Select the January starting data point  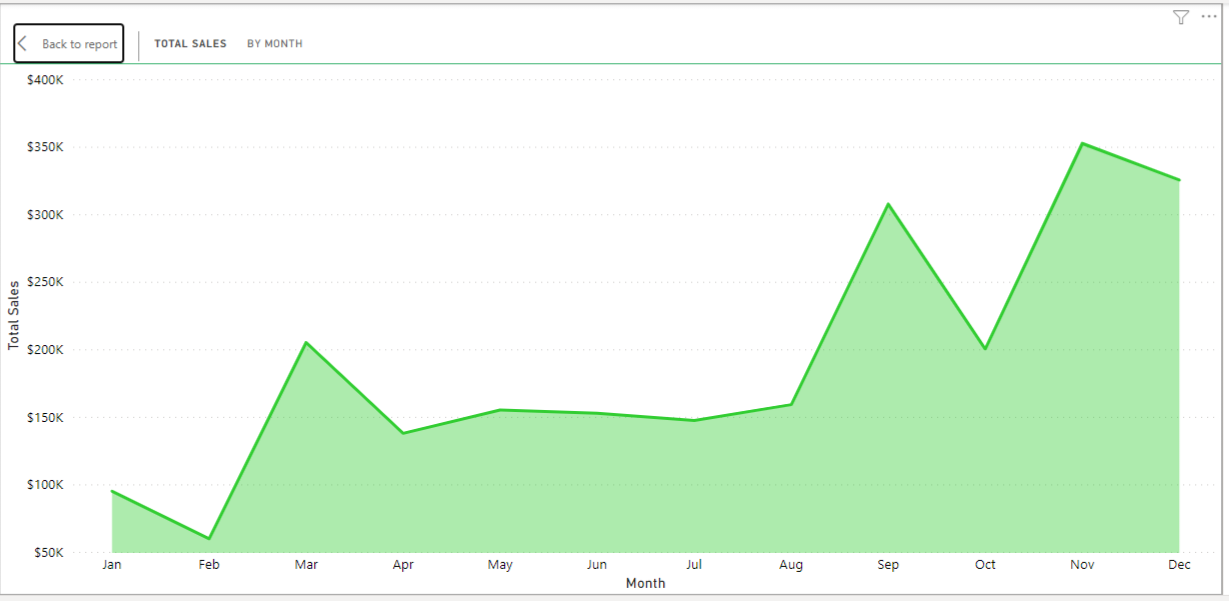coord(112,492)
